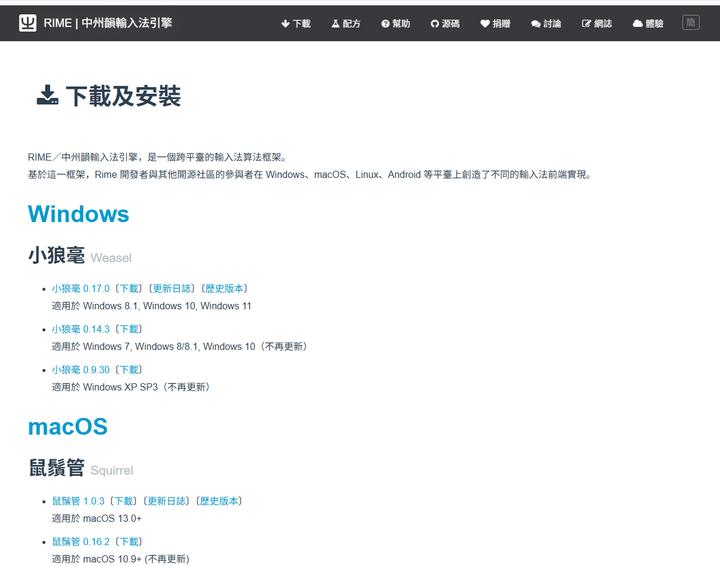Download 鼠鬚管 1.0.3
The image size is (720, 566).
[123, 501]
